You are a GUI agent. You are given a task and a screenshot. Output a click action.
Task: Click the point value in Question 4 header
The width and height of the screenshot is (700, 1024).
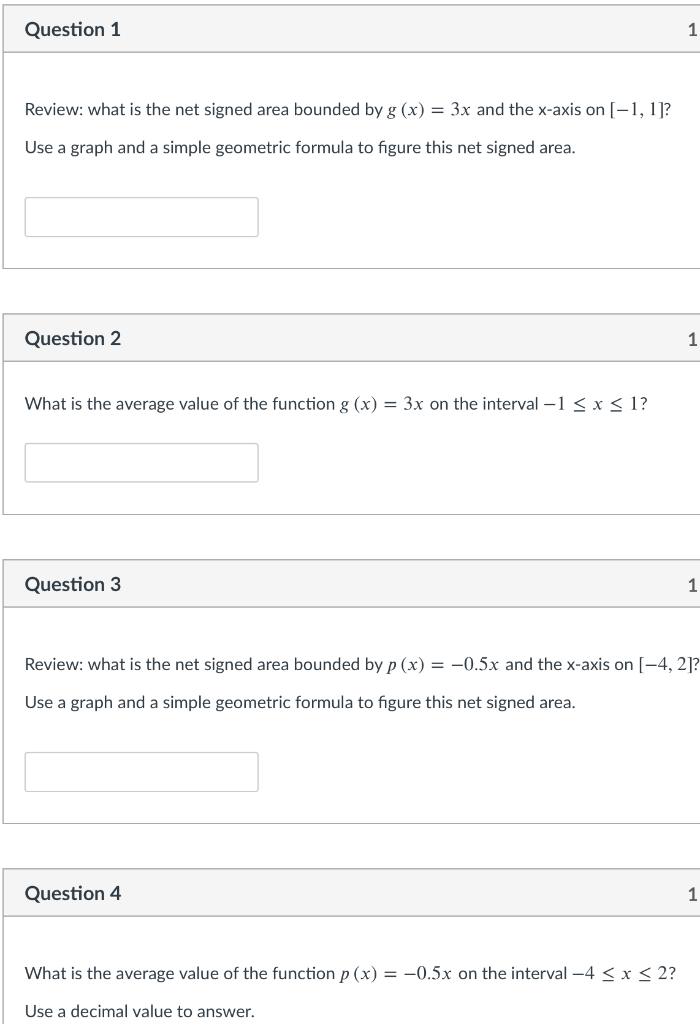point(693,894)
